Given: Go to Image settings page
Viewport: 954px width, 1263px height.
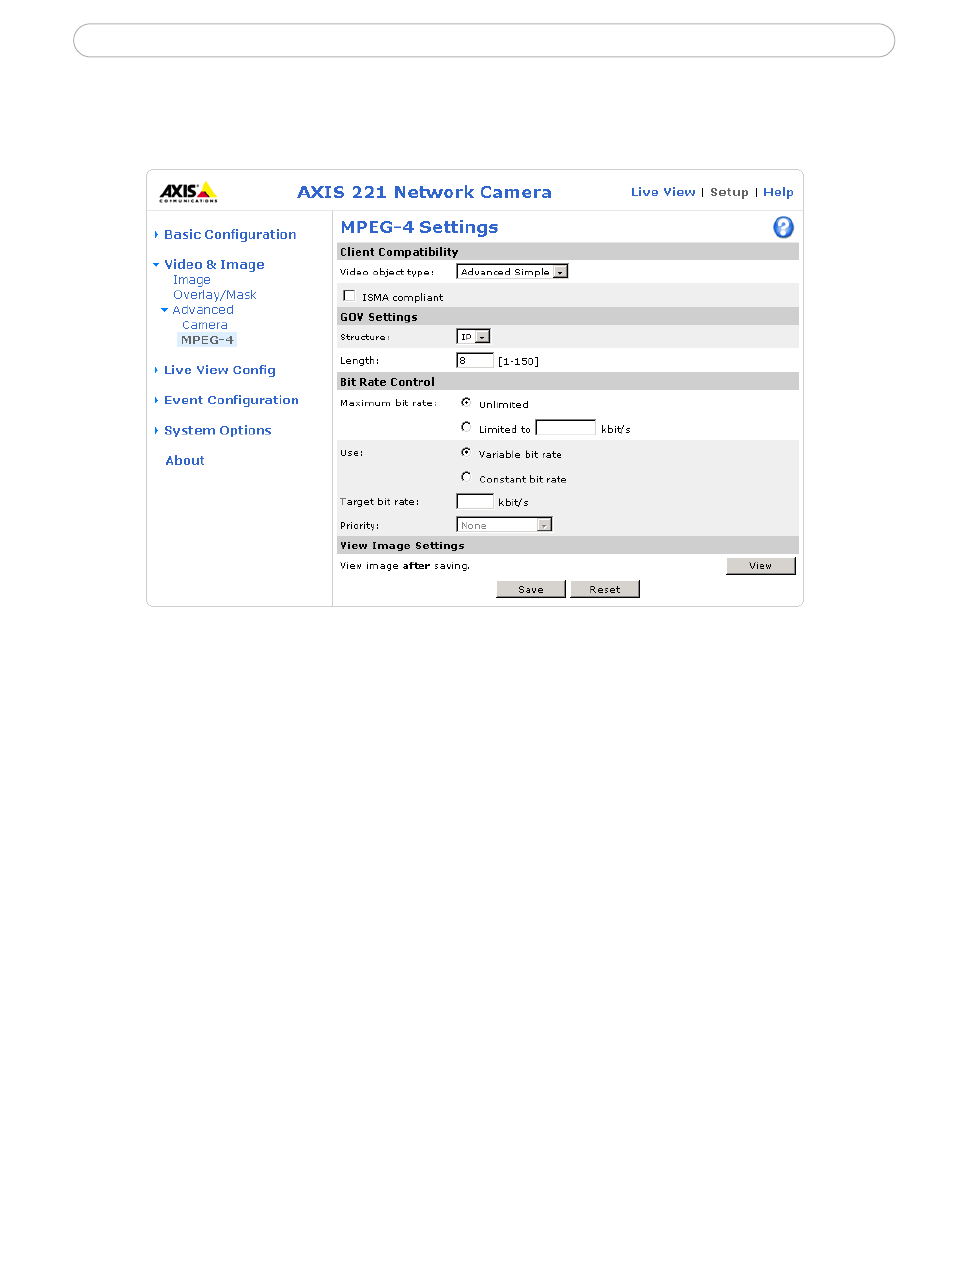Looking at the screenshot, I should [x=192, y=280].
